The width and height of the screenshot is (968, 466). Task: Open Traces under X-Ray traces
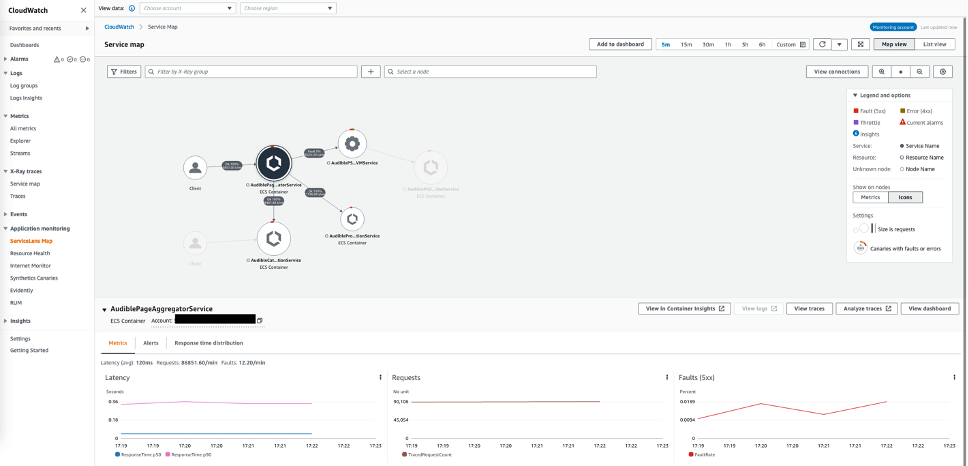coord(18,196)
